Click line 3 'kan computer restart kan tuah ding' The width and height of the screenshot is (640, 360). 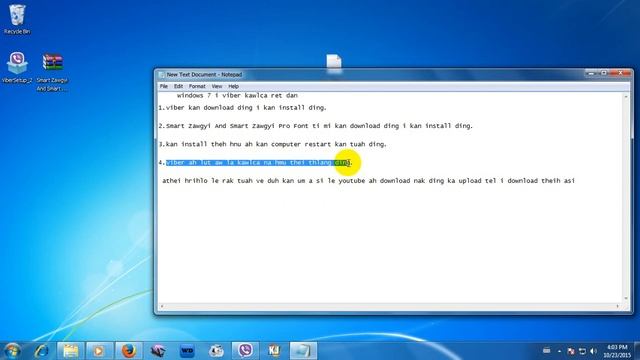[x=272, y=144]
